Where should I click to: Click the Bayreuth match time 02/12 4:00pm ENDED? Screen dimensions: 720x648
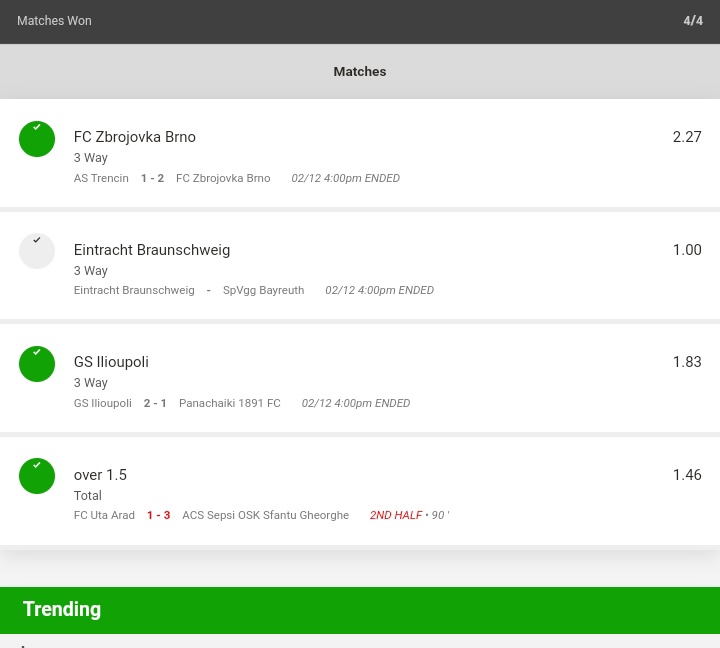click(x=379, y=290)
